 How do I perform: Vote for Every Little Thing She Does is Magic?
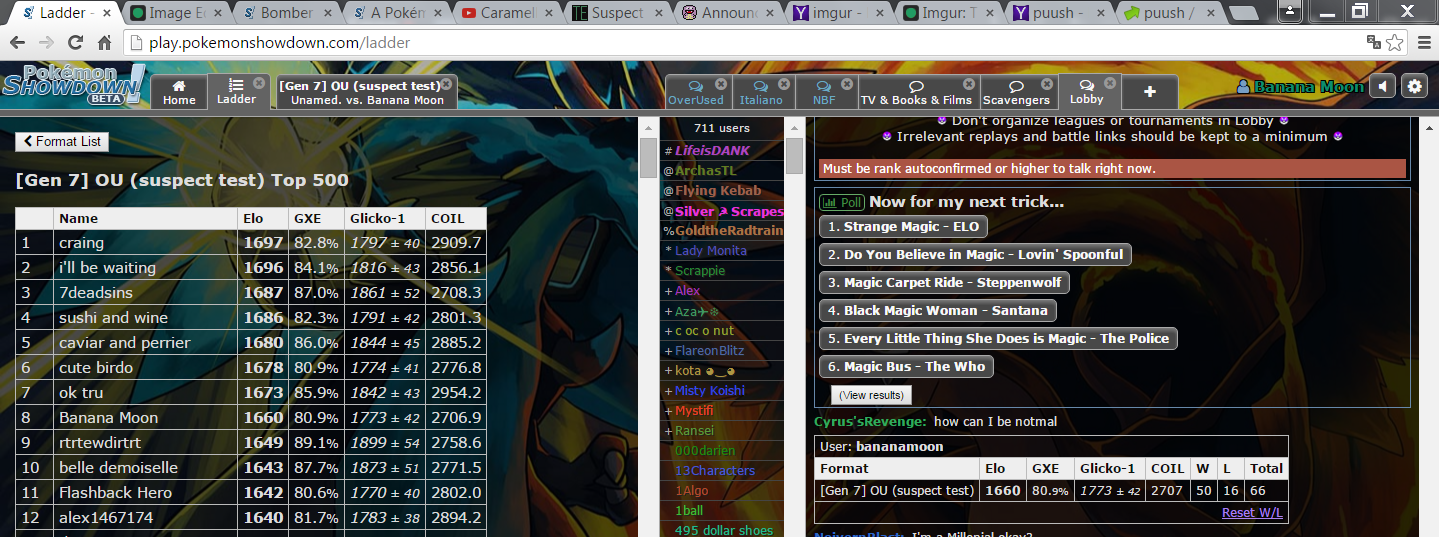coord(998,339)
